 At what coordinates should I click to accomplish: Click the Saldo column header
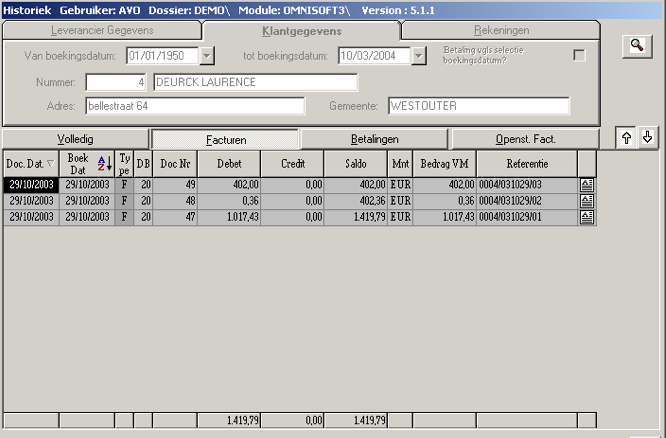click(x=356, y=164)
